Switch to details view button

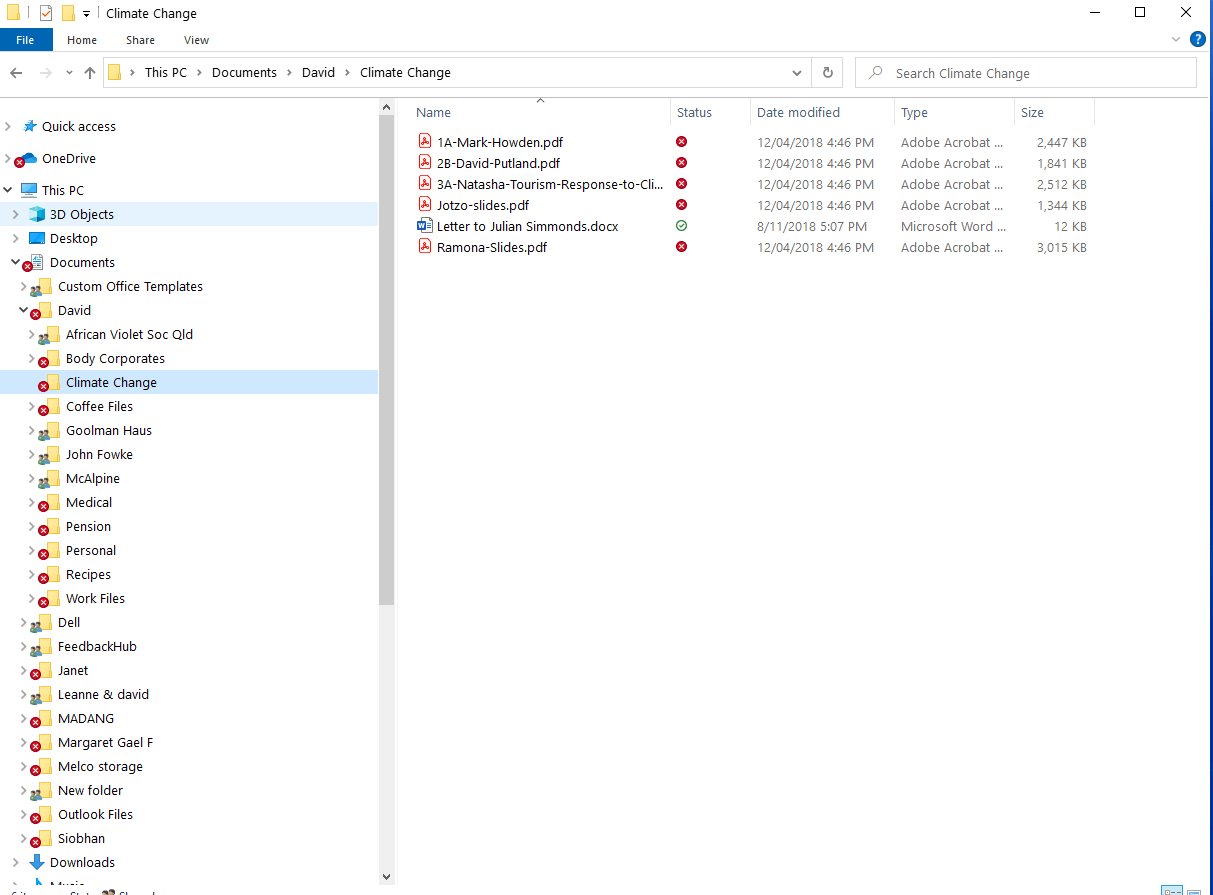click(1172, 890)
